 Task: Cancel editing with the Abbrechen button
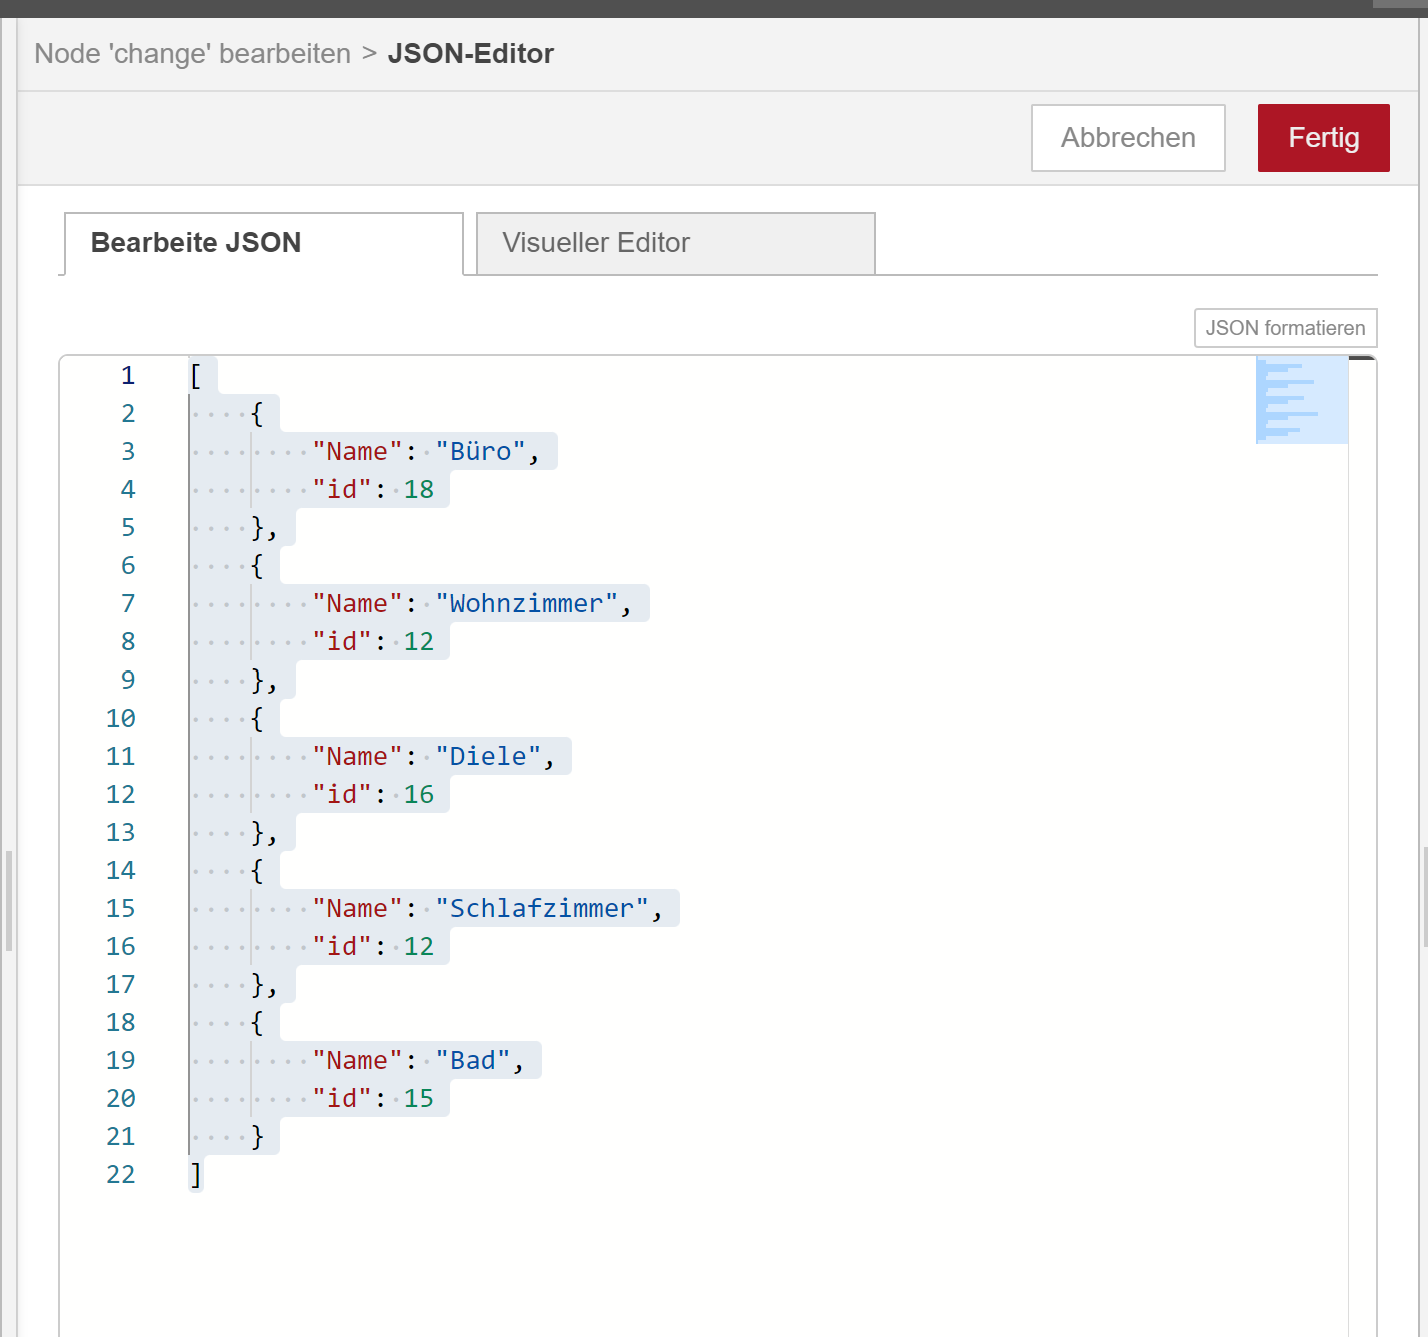pos(1127,138)
